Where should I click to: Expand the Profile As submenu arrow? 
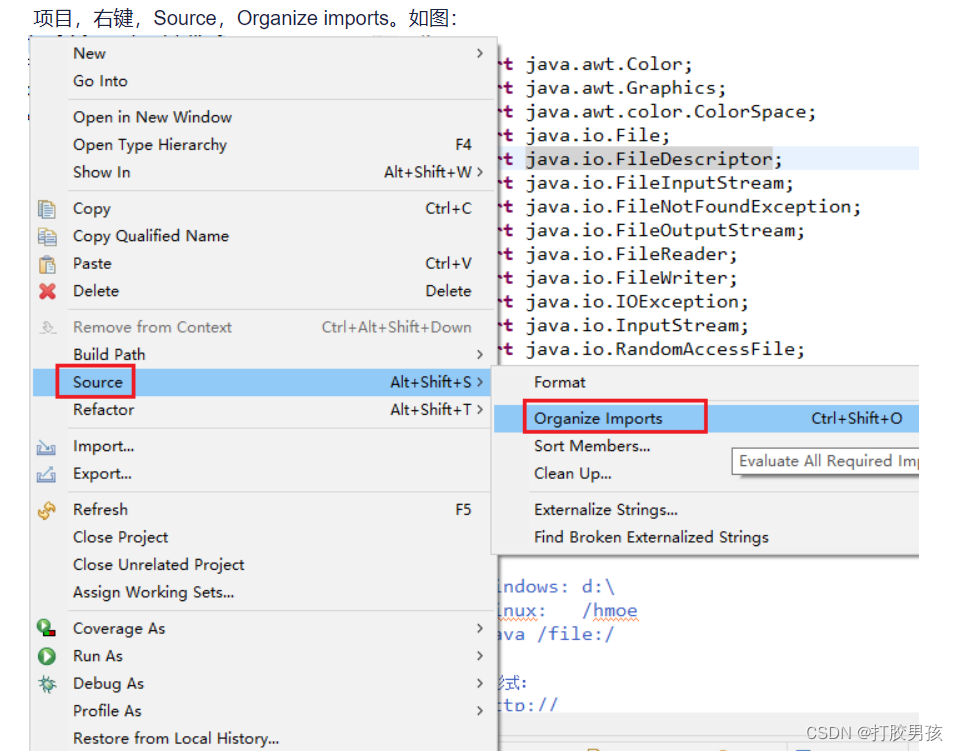(x=480, y=711)
